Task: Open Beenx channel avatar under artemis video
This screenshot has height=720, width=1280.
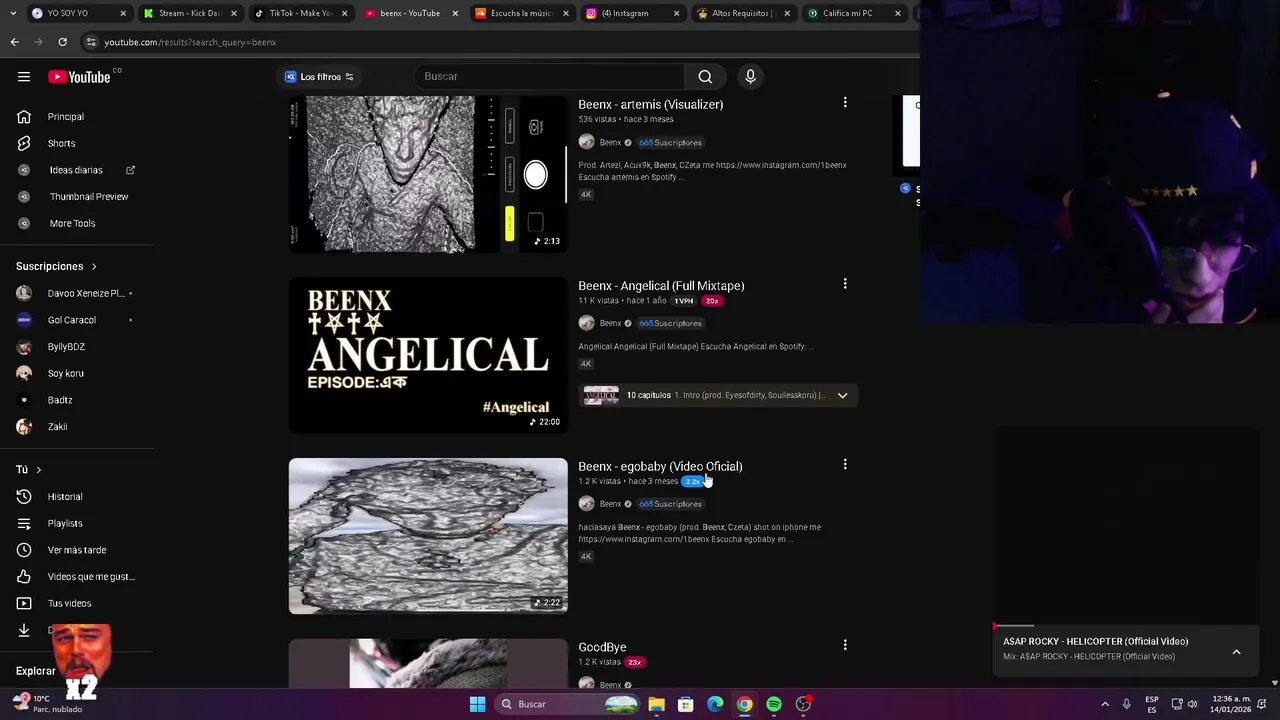Action: pos(586,142)
